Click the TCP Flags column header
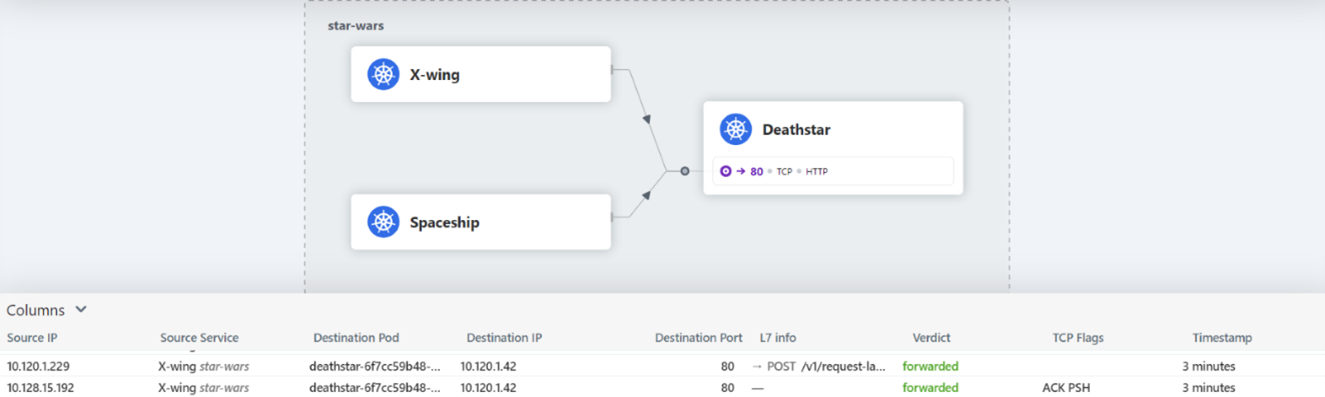Image resolution: width=1325 pixels, height=397 pixels. pos(1078,338)
